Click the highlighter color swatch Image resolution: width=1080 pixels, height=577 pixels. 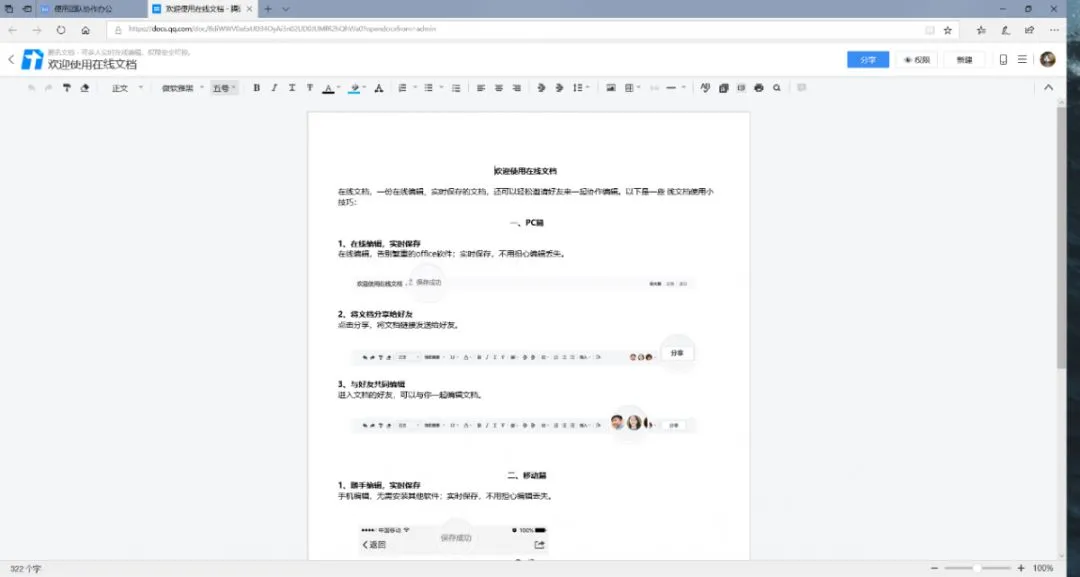point(354,88)
